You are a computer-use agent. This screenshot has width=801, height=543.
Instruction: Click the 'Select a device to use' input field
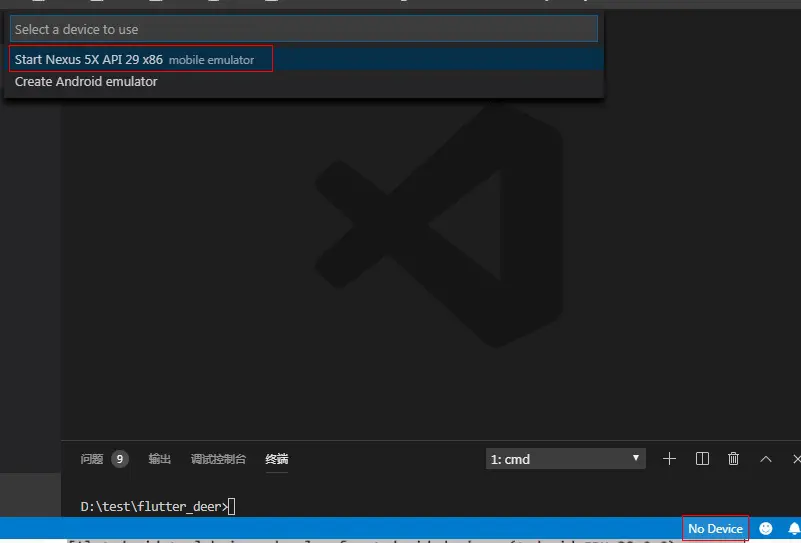(303, 29)
